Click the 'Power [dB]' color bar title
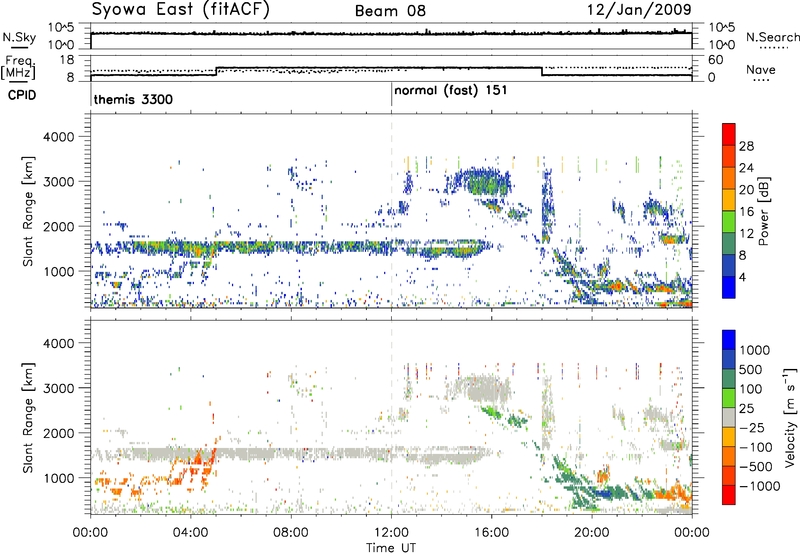 (x=763, y=211)
